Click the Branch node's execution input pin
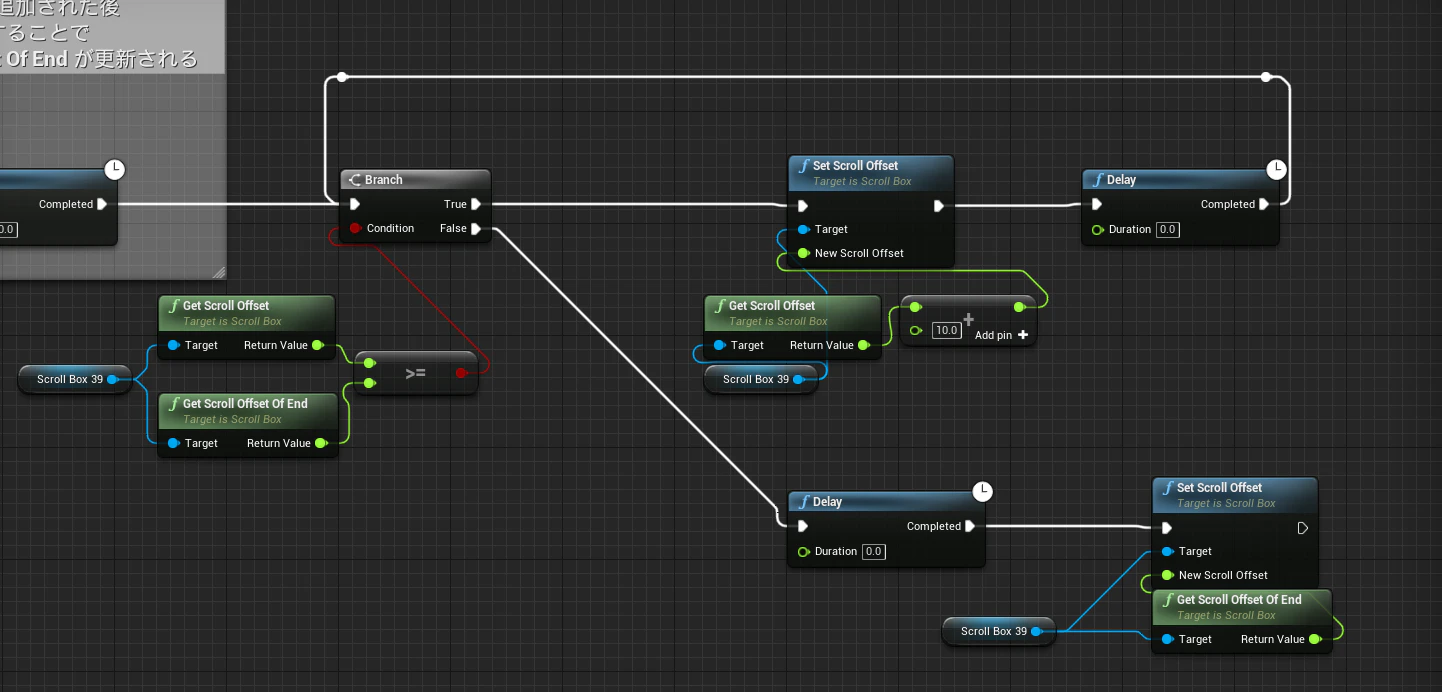This screenshot has height=692, width=1442. tap(355, 204)
